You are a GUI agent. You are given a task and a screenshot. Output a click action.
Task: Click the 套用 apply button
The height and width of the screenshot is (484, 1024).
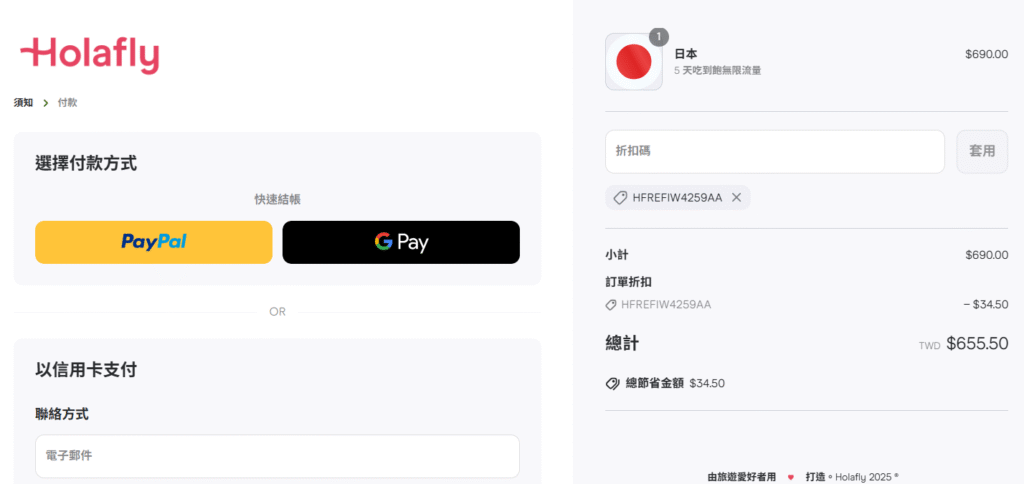pos(982,152)
